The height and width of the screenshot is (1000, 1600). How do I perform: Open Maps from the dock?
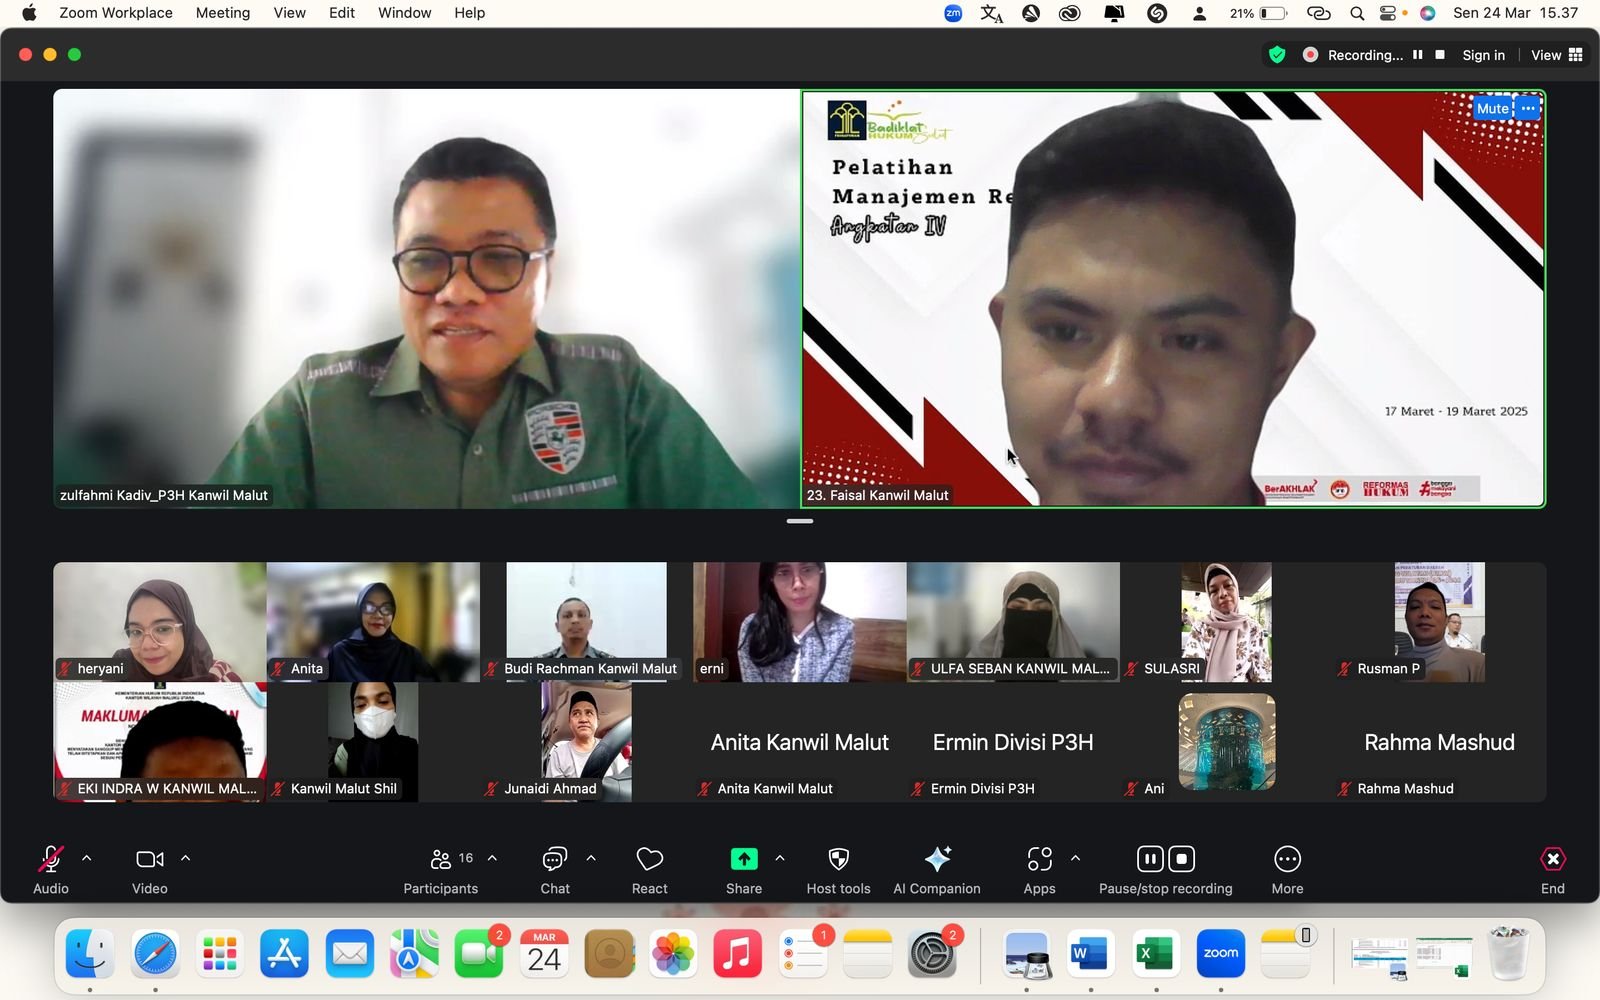(414, 953)
